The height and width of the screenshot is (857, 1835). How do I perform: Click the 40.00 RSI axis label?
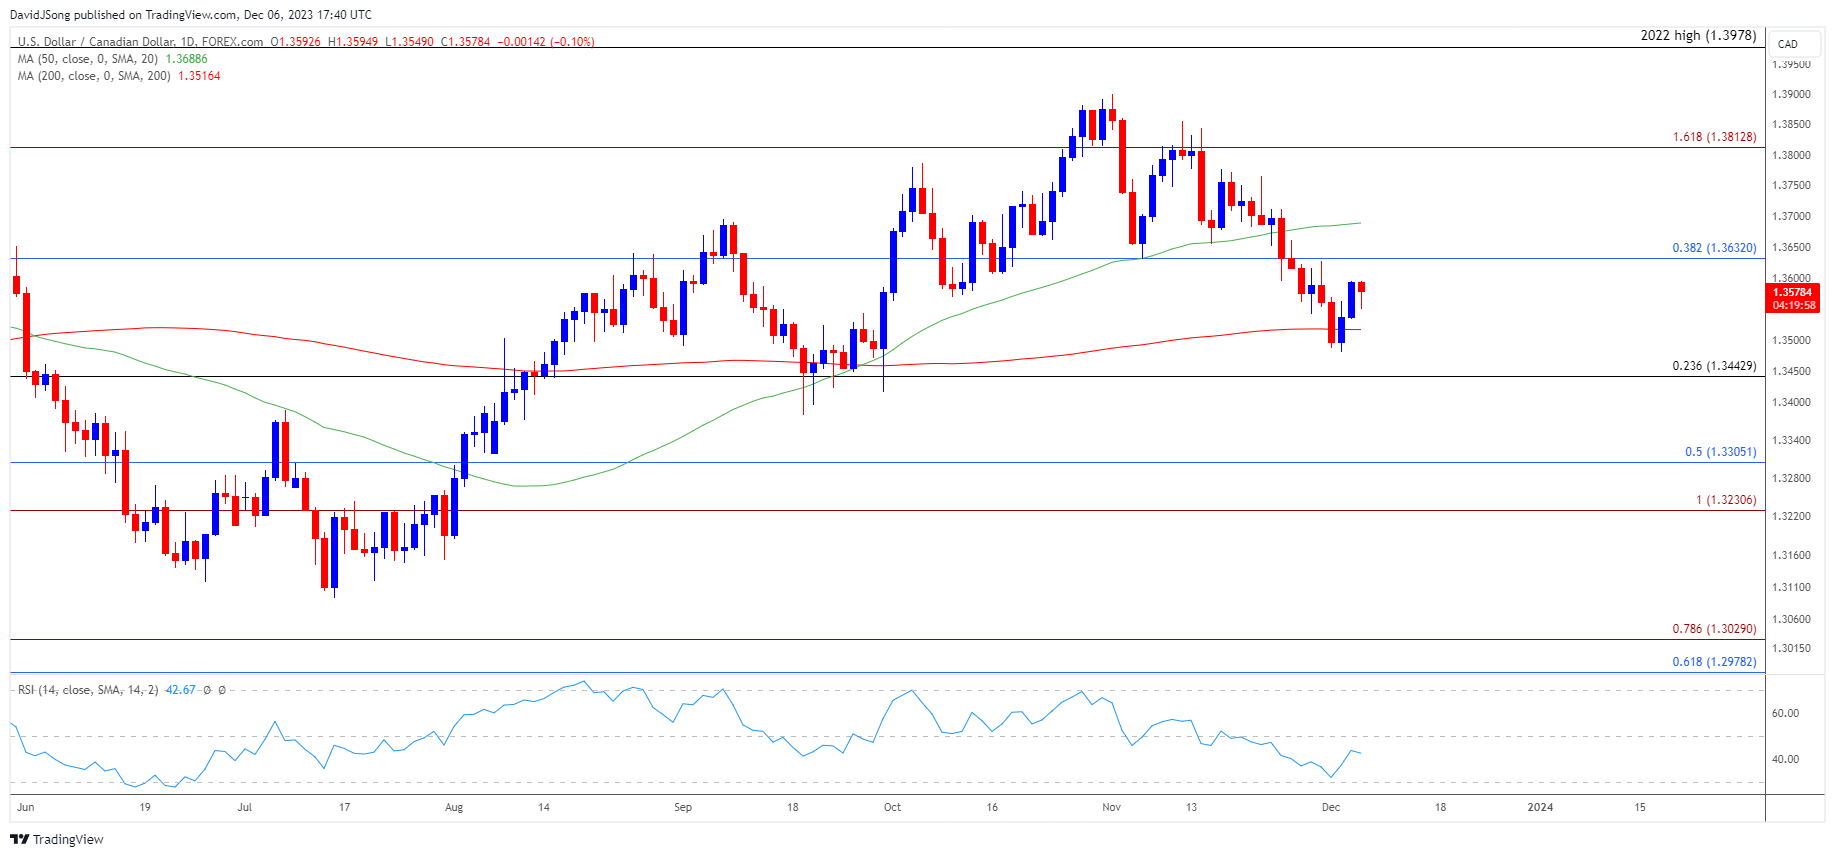[1785, 760]
